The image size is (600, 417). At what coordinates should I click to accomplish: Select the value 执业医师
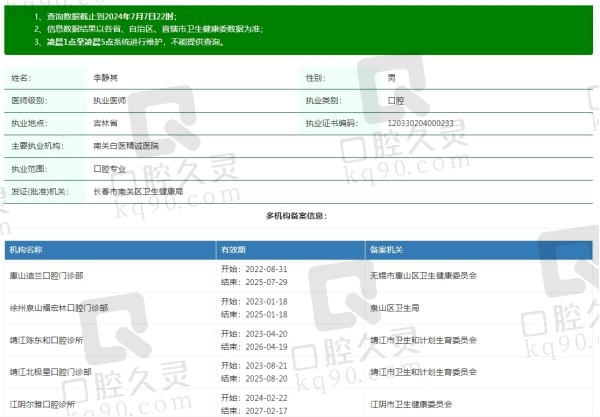[109, 101]
